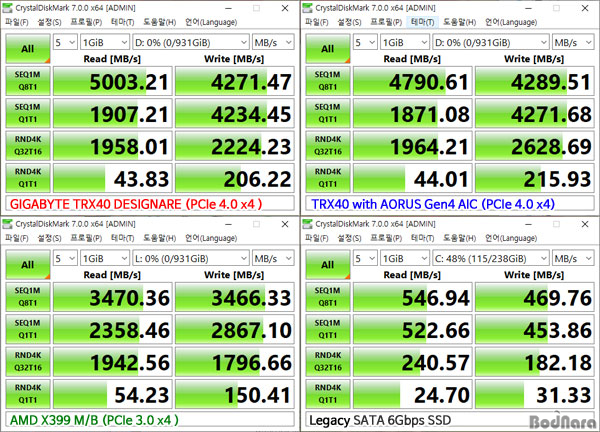This screenshot has width=600, height=432.
Task: Start RND4K Q1T1 test in AORUS Gen4 AIC window
Action: pyautogui.click(x=328, y=178)
